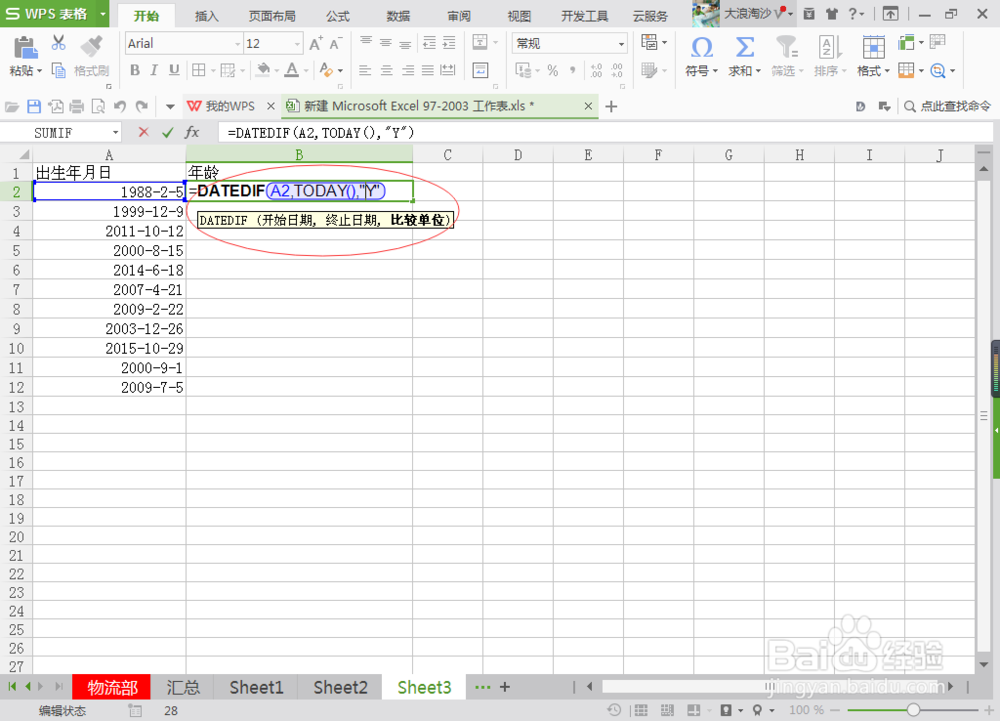This screenshot has height=721, width=1000.
Task: Click the plus to add new document tab
Action: pos(612,106)
